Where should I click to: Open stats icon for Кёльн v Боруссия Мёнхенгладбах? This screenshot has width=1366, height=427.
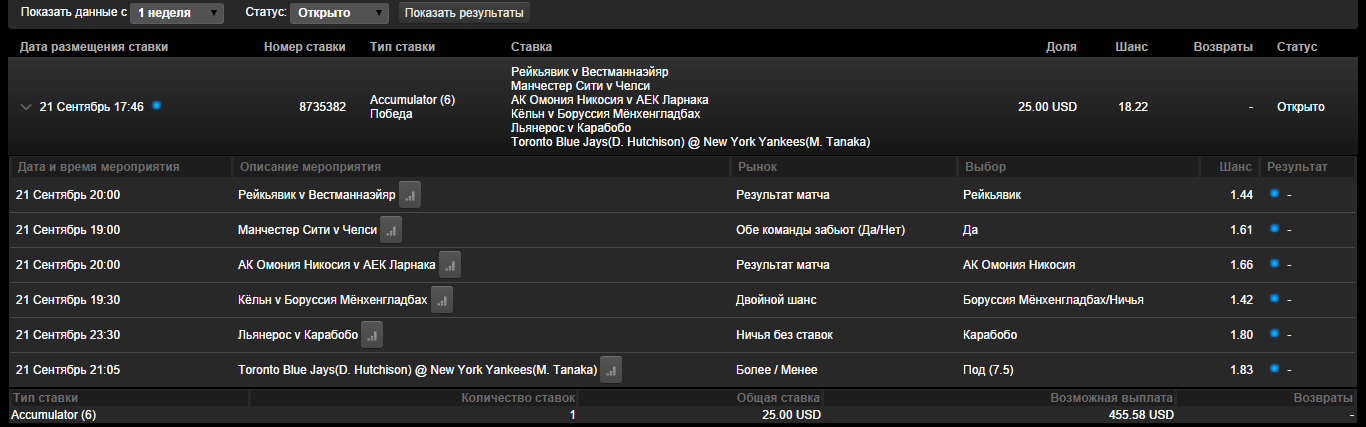point(442,300)
